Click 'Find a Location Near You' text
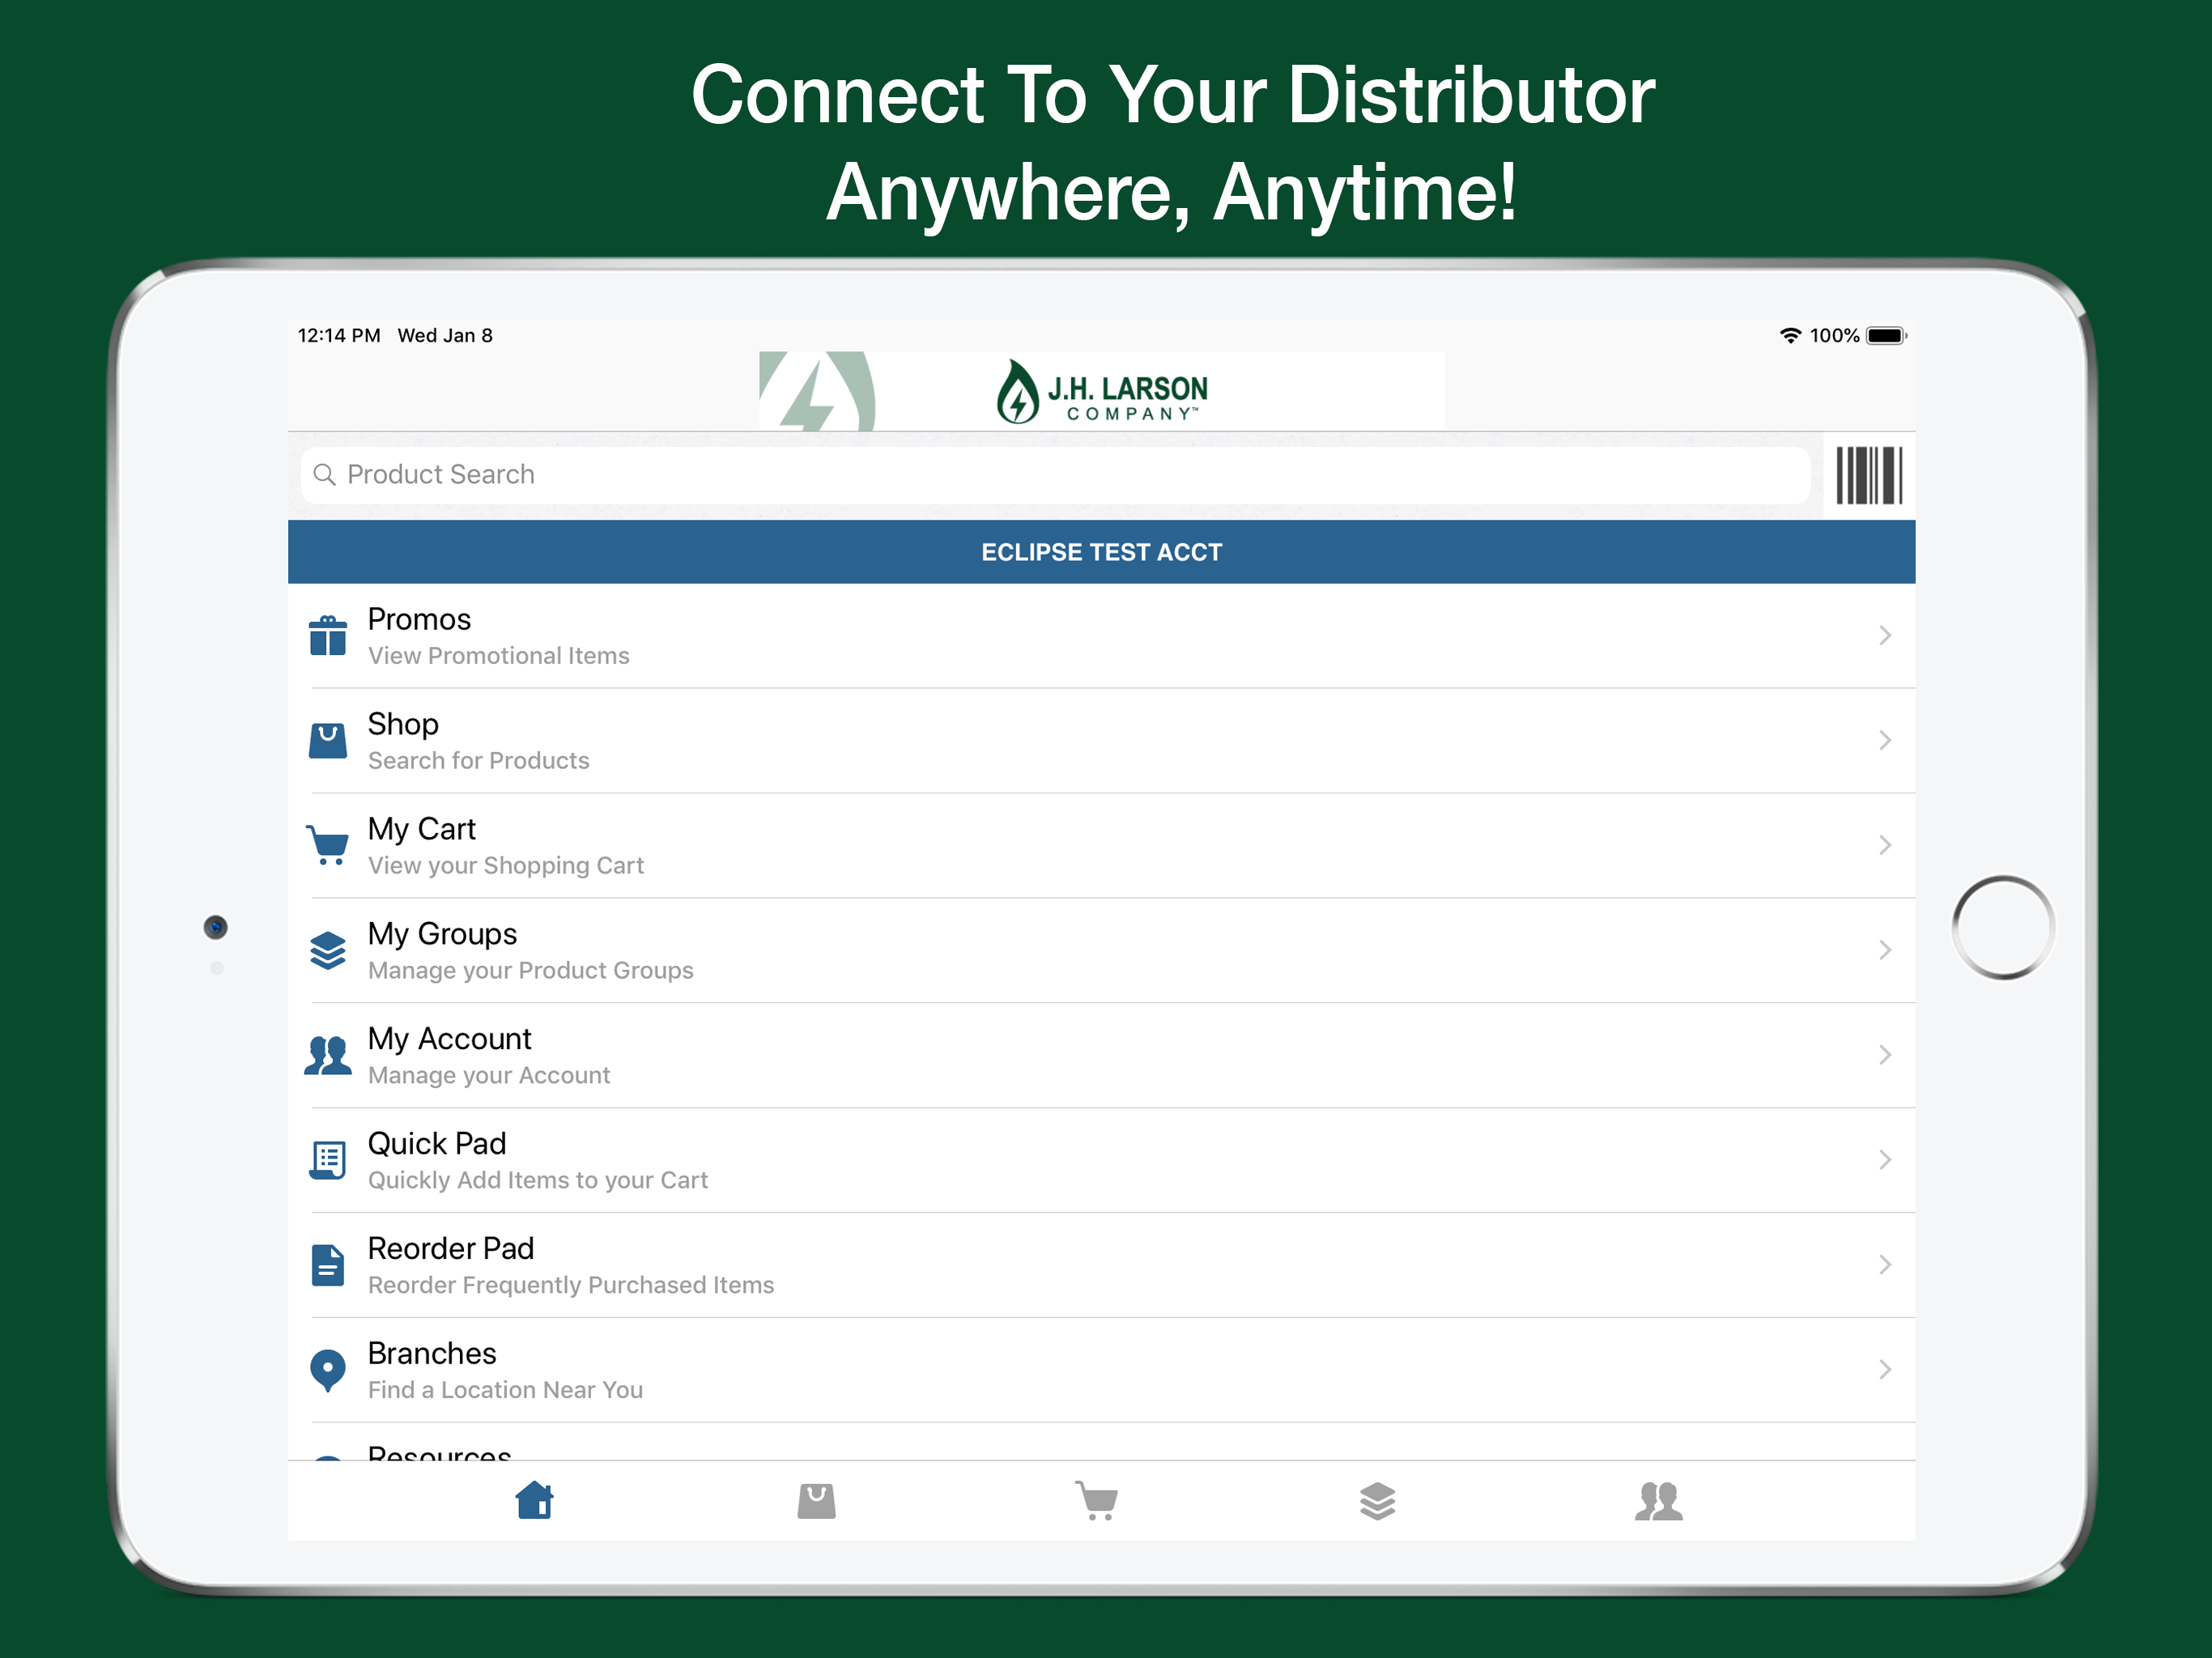Screen dimensions: 2212x1658 point(506,1391)
